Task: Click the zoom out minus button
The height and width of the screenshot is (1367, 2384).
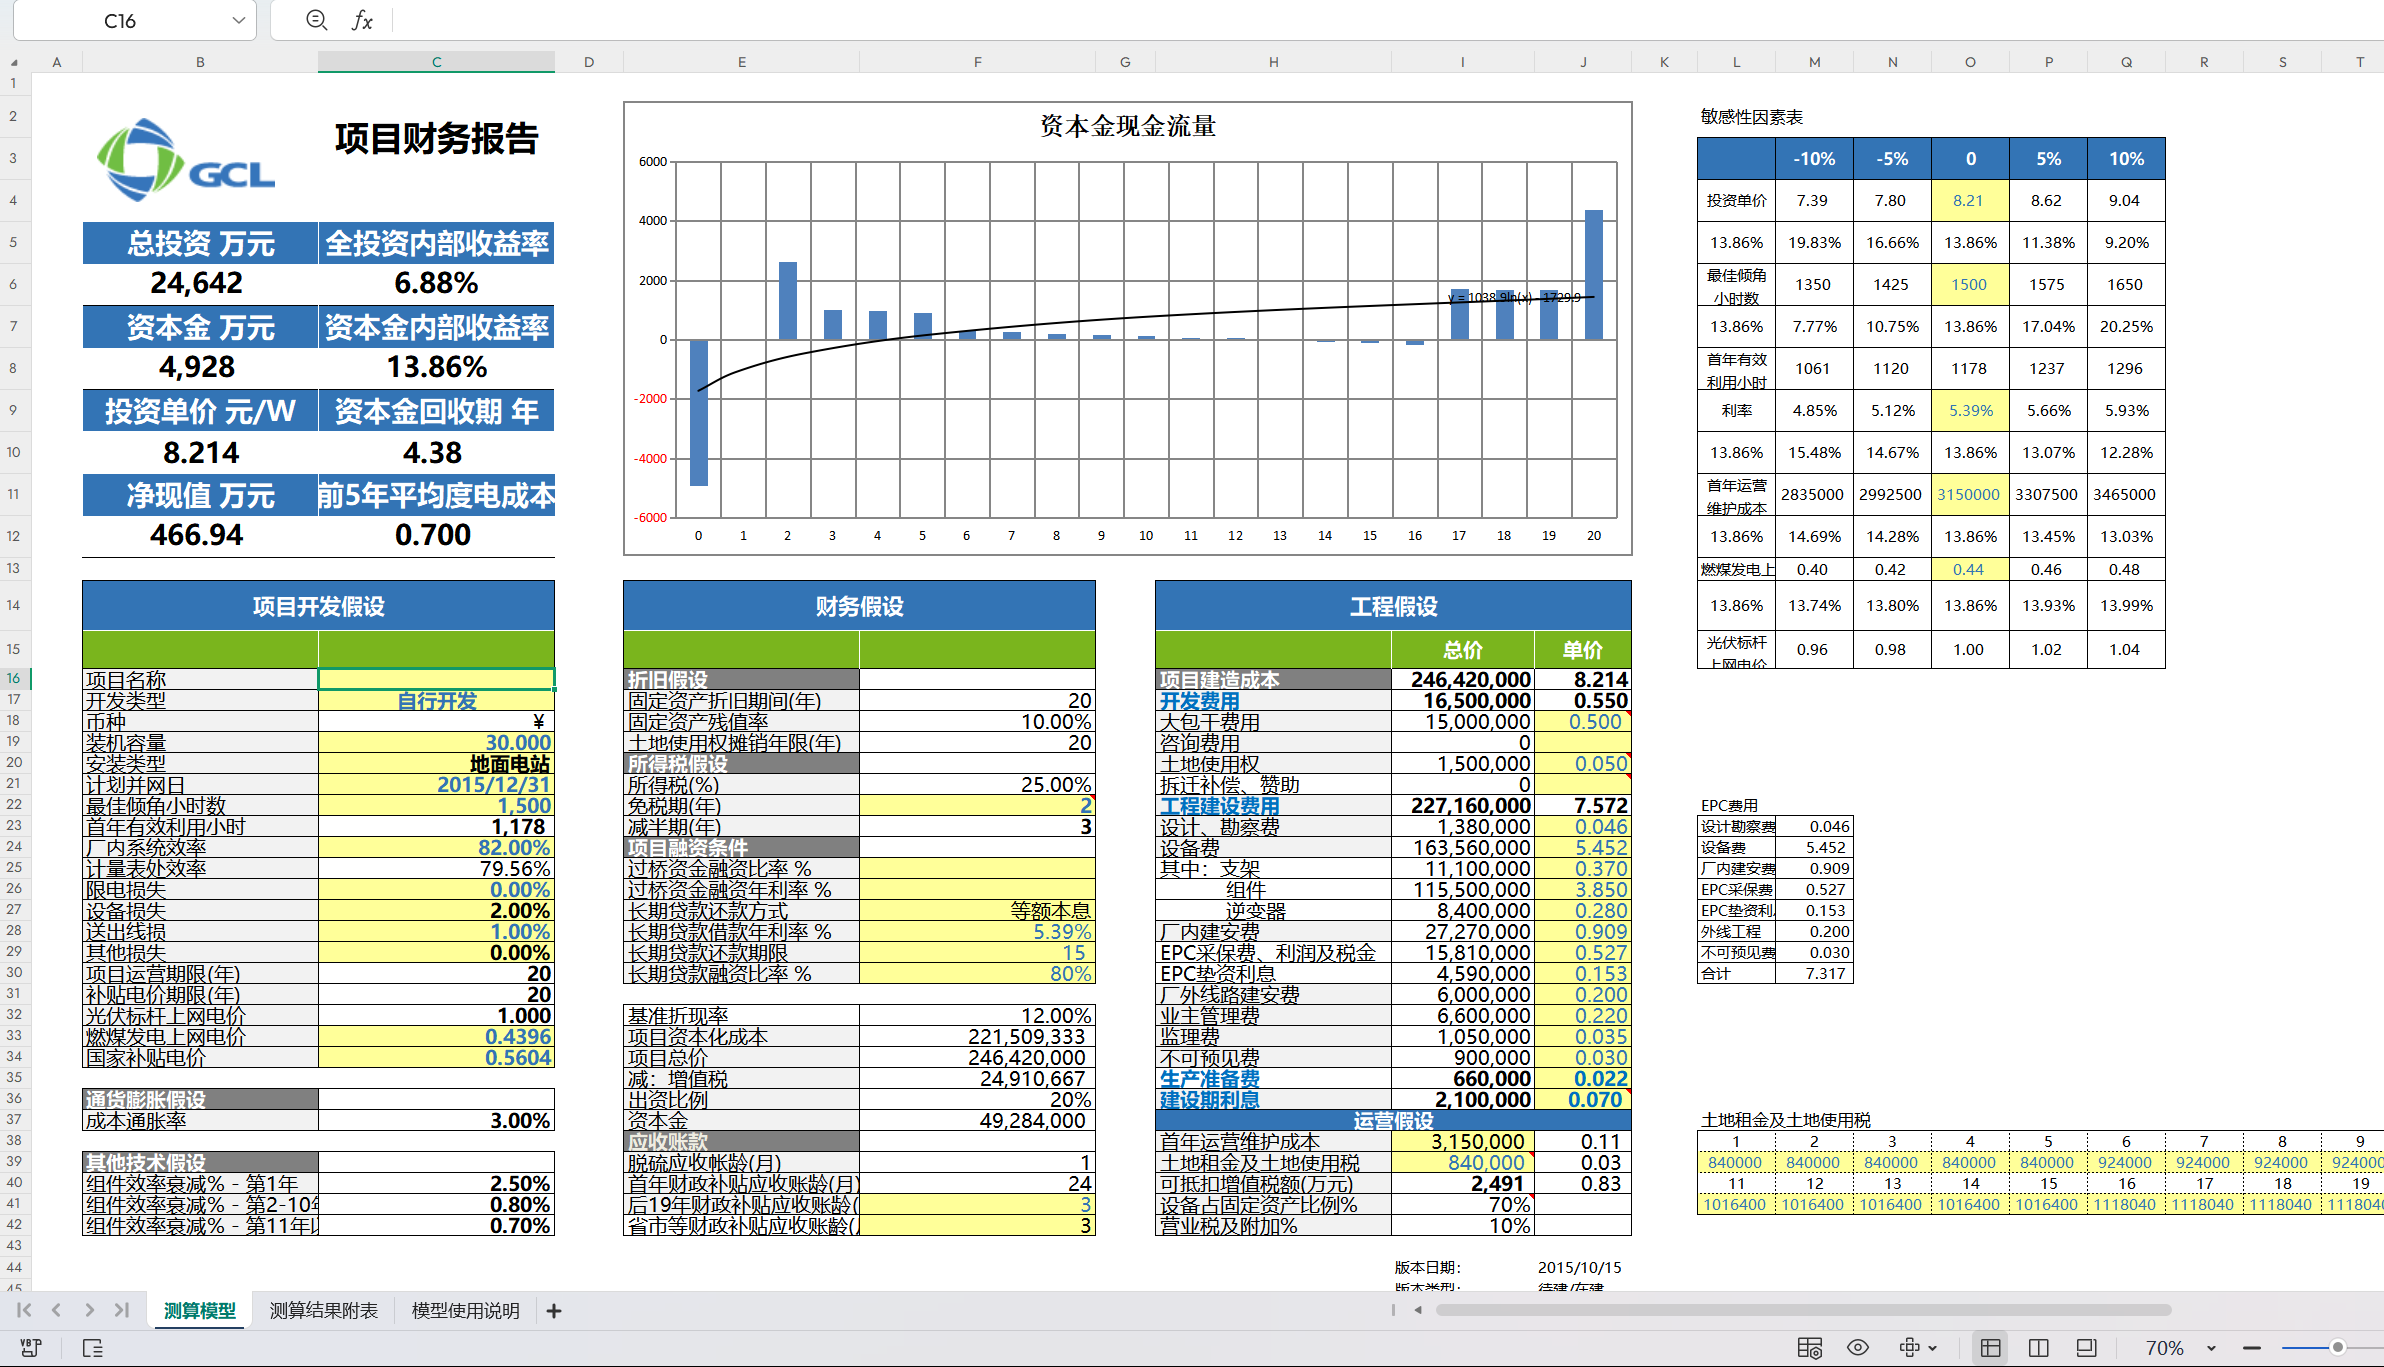Action: tap(2252, 1348)
